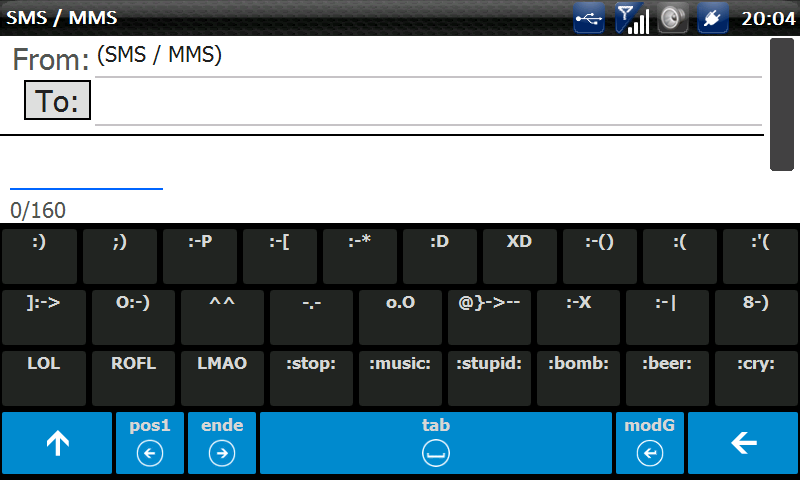The image size is (800, 480).
Task: Click the 0/160 character counter
Action: click(38, 210)
